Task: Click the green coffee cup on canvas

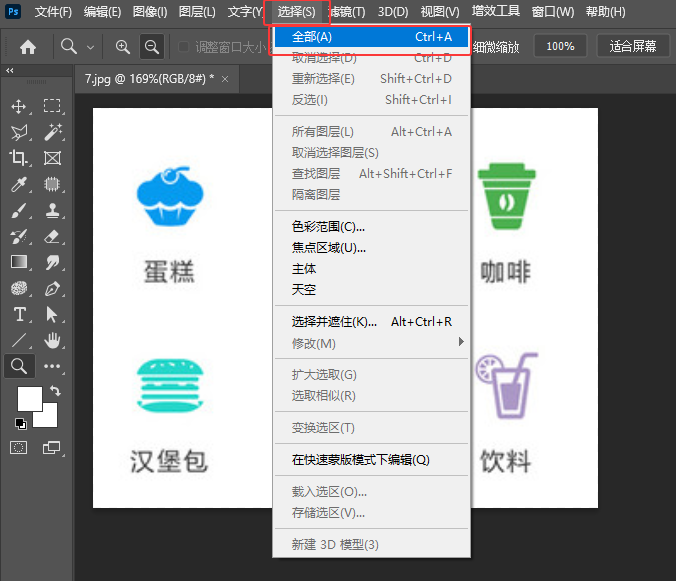Action: coord(506,196)
